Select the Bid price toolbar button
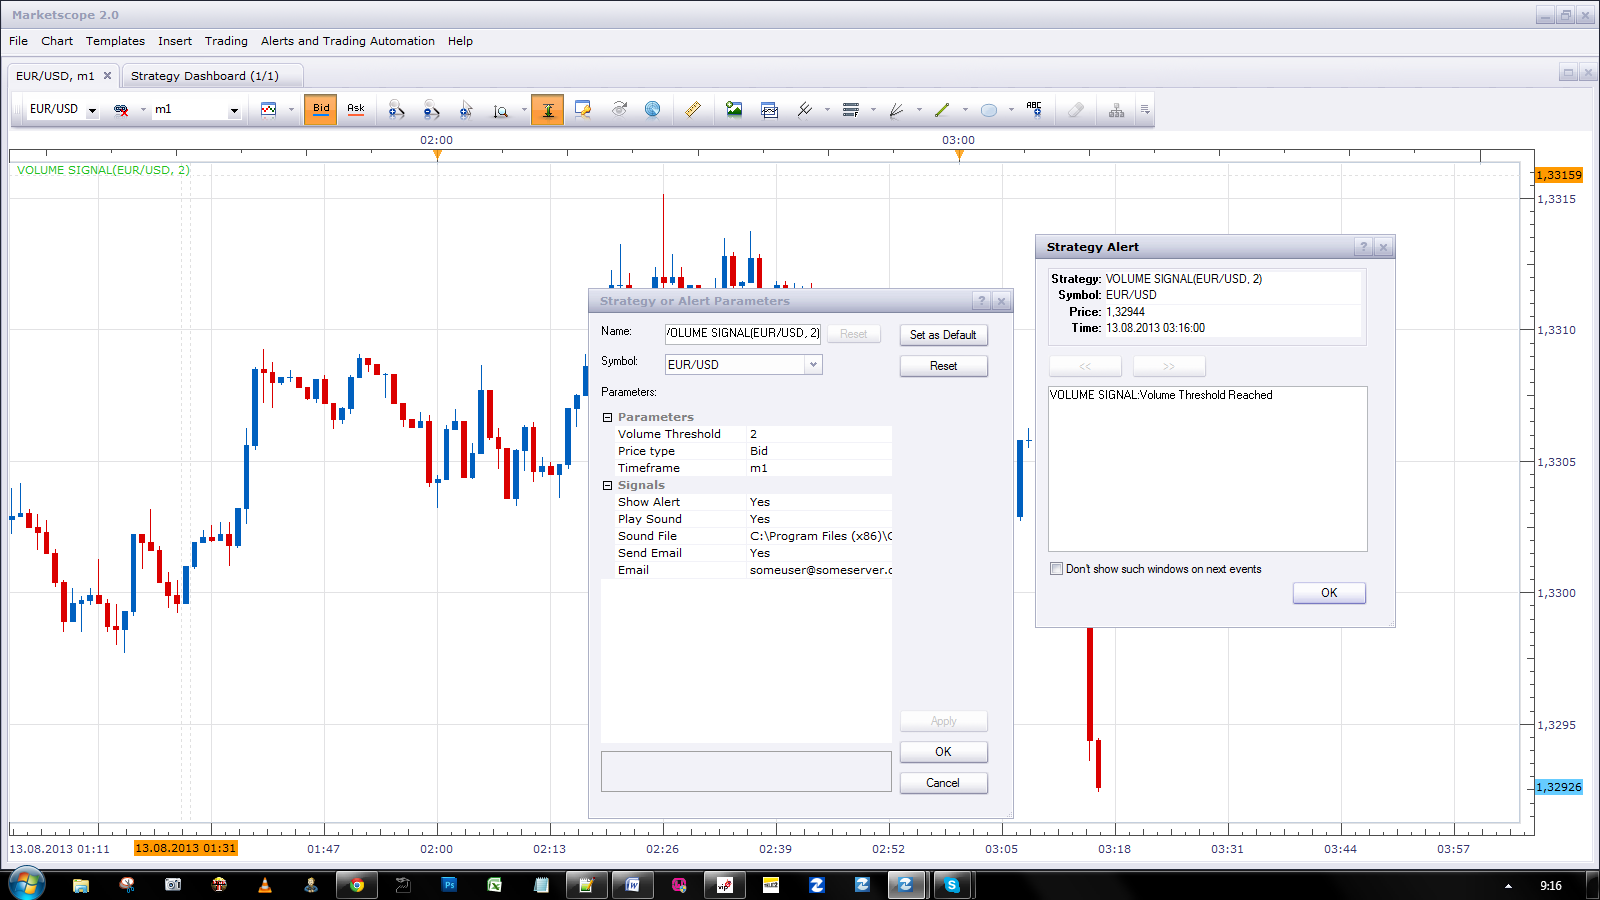Viewport: 1600px width, 900px height. tap(321, 110)
